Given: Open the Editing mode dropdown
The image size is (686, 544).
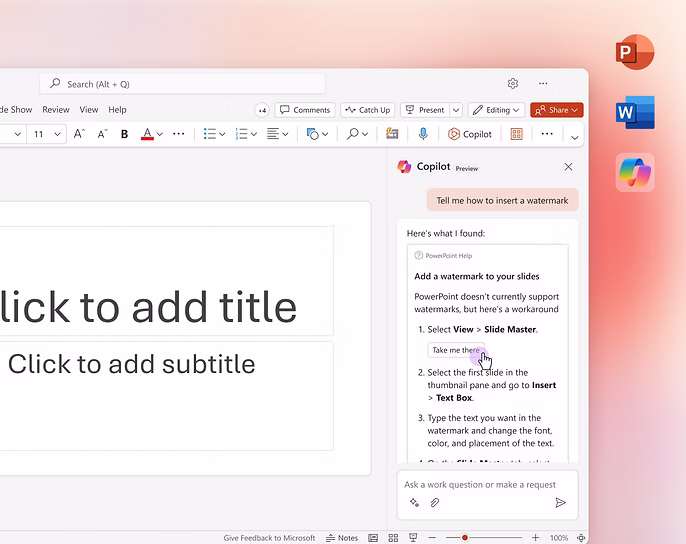Looking at the screenshot, I should [496, 110].
